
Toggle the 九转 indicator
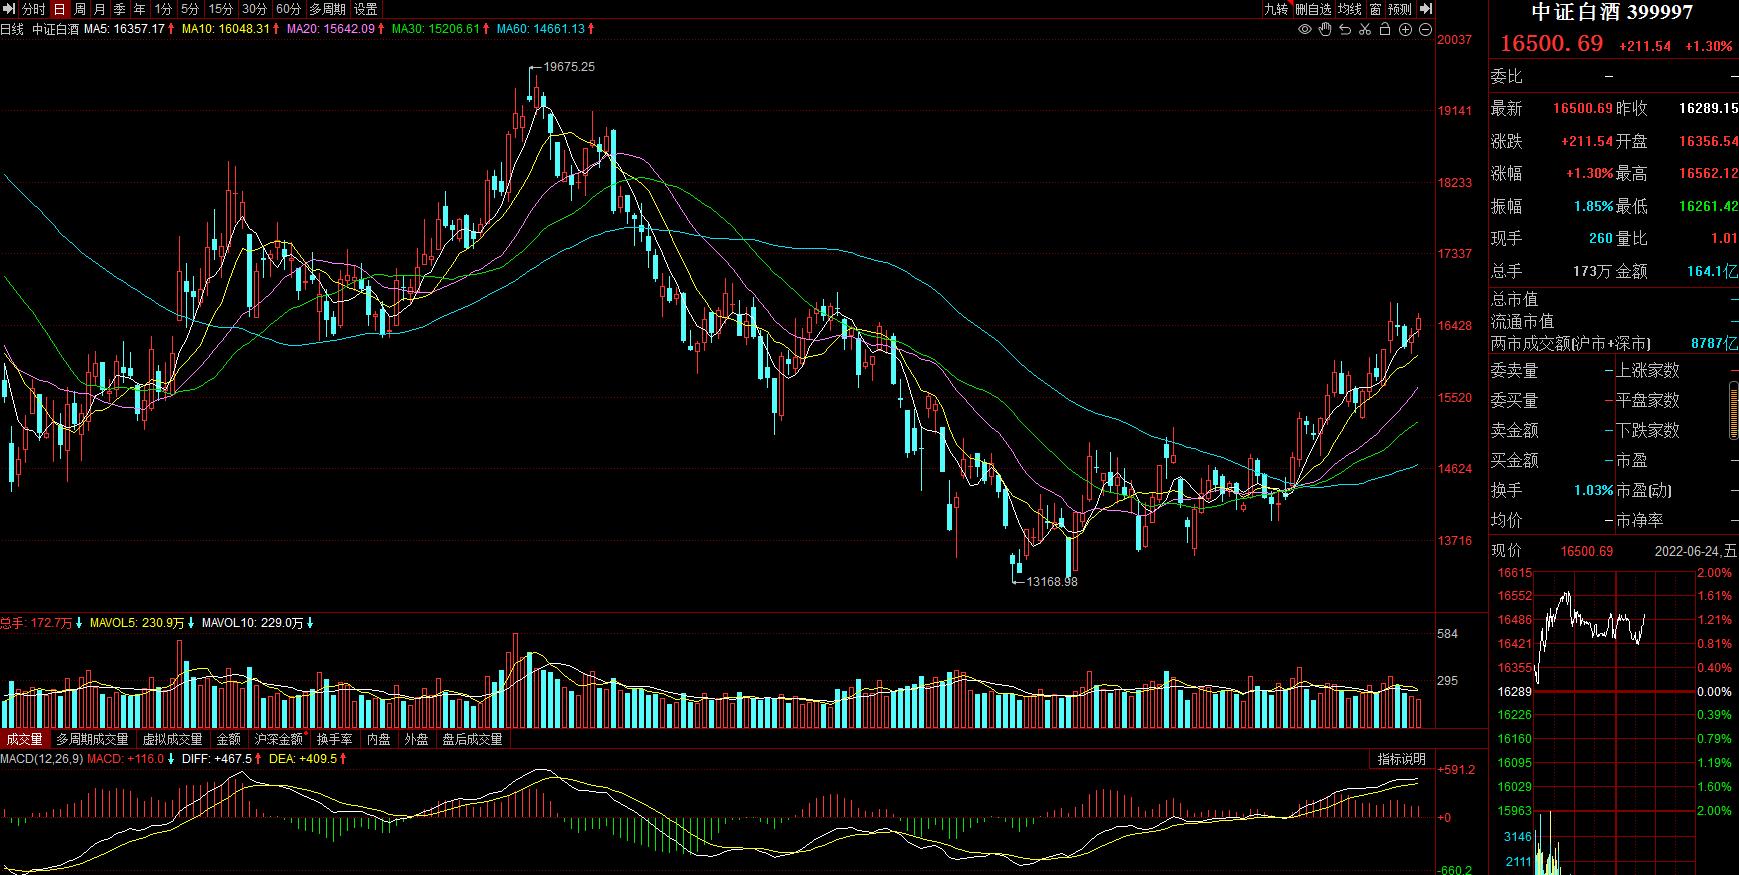(x=1276, y=9)
